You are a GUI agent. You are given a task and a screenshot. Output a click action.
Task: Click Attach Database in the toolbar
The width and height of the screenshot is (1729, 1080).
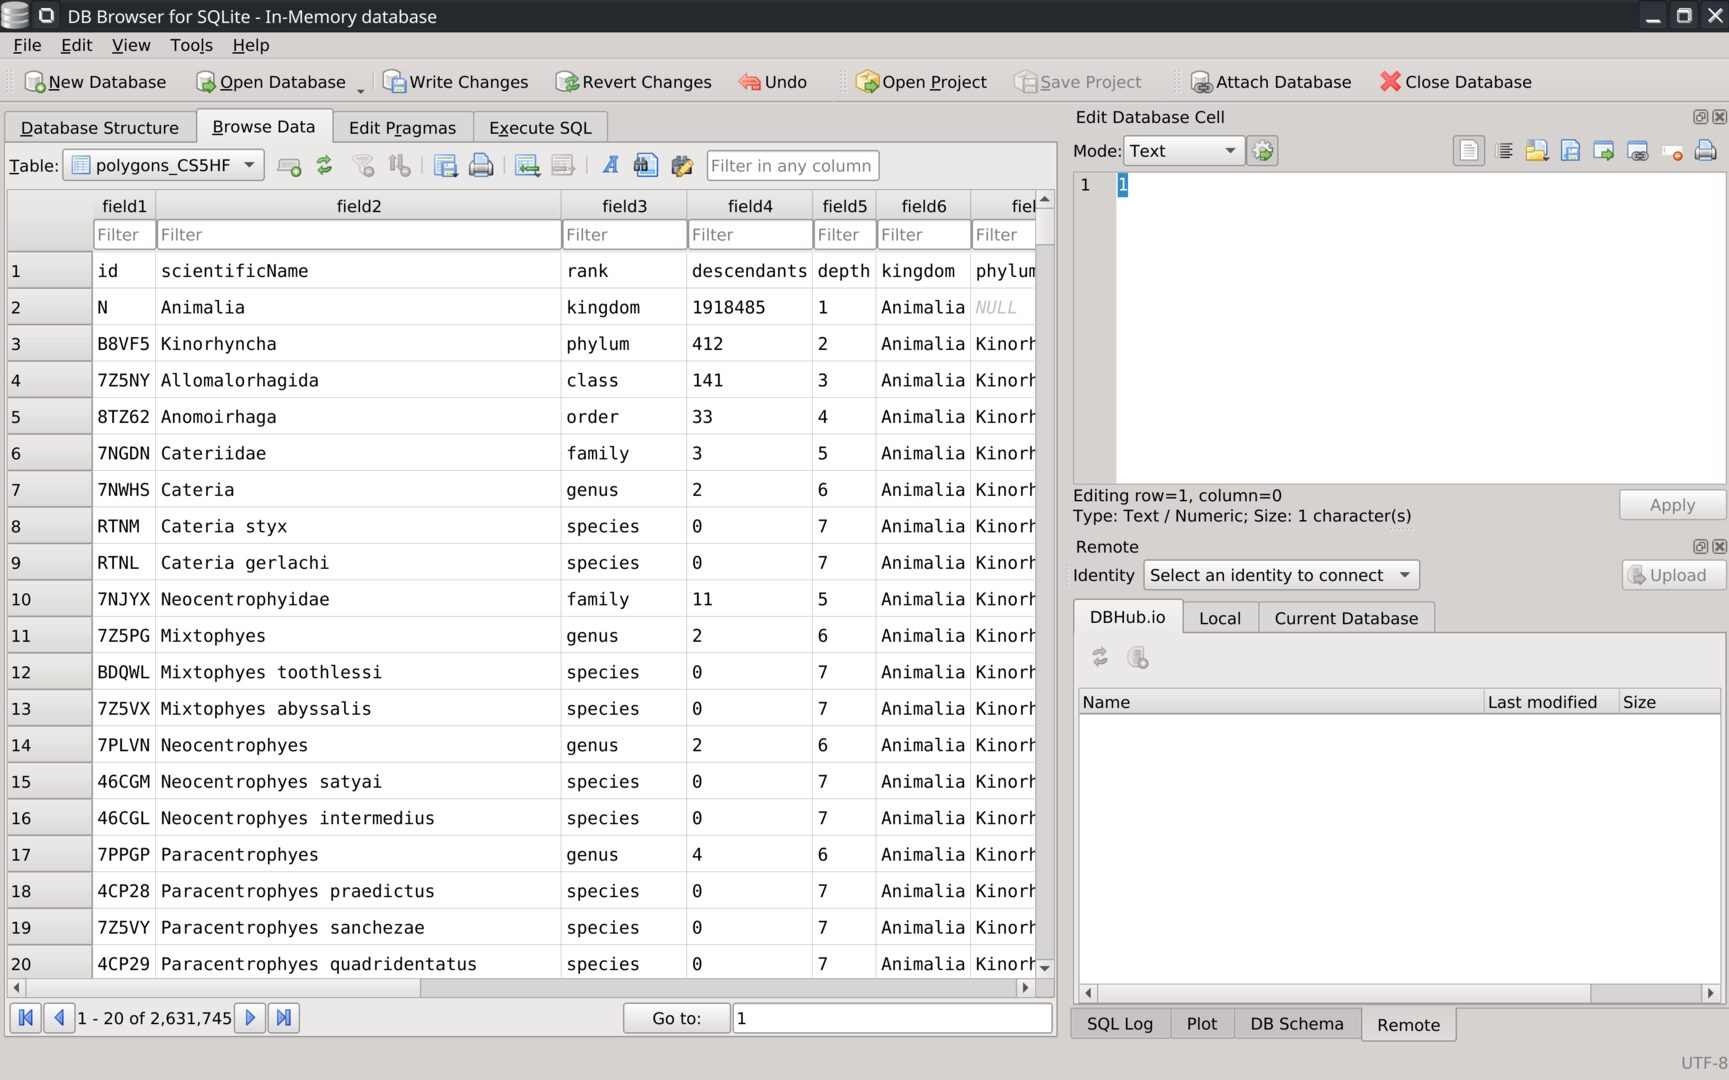click(x=1270, y=82)
